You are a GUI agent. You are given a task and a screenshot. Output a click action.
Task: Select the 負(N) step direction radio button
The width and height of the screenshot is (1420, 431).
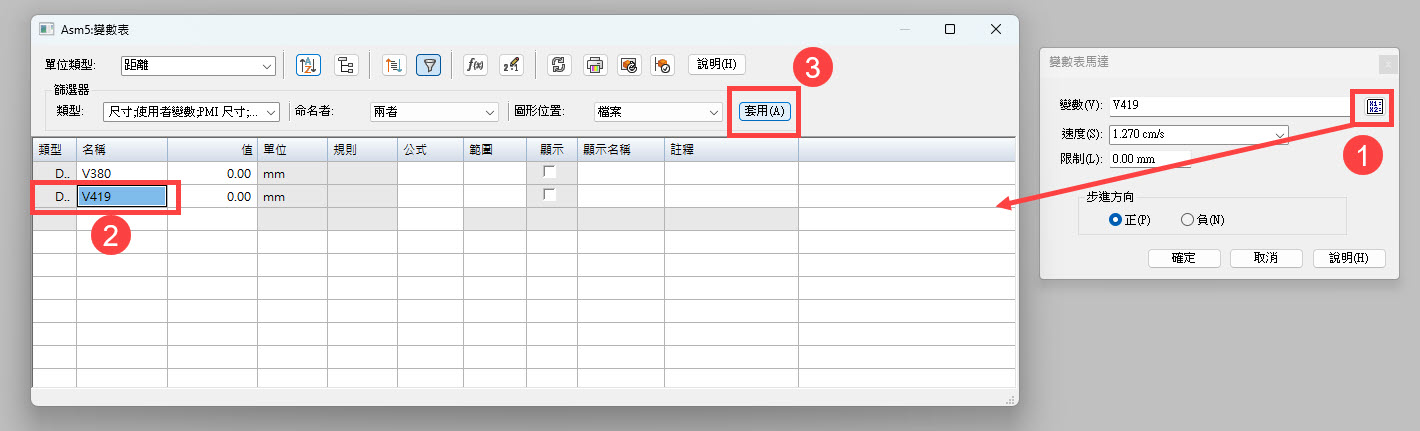[1187, 220]
